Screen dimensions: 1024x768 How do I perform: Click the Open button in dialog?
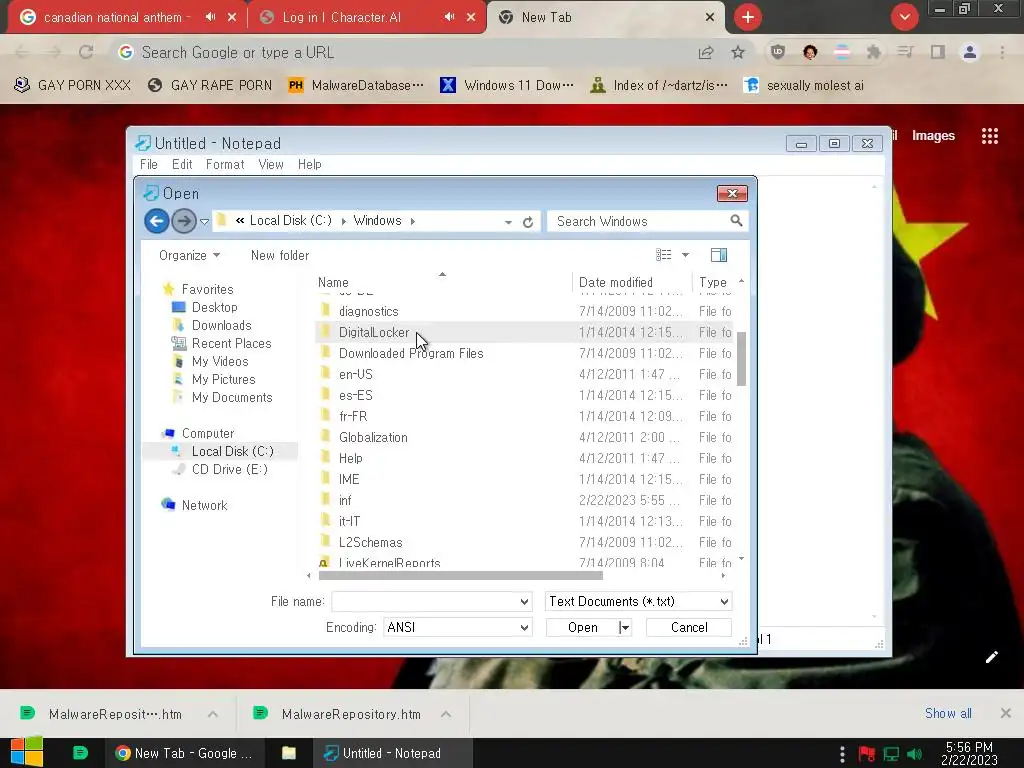(583, 628)
